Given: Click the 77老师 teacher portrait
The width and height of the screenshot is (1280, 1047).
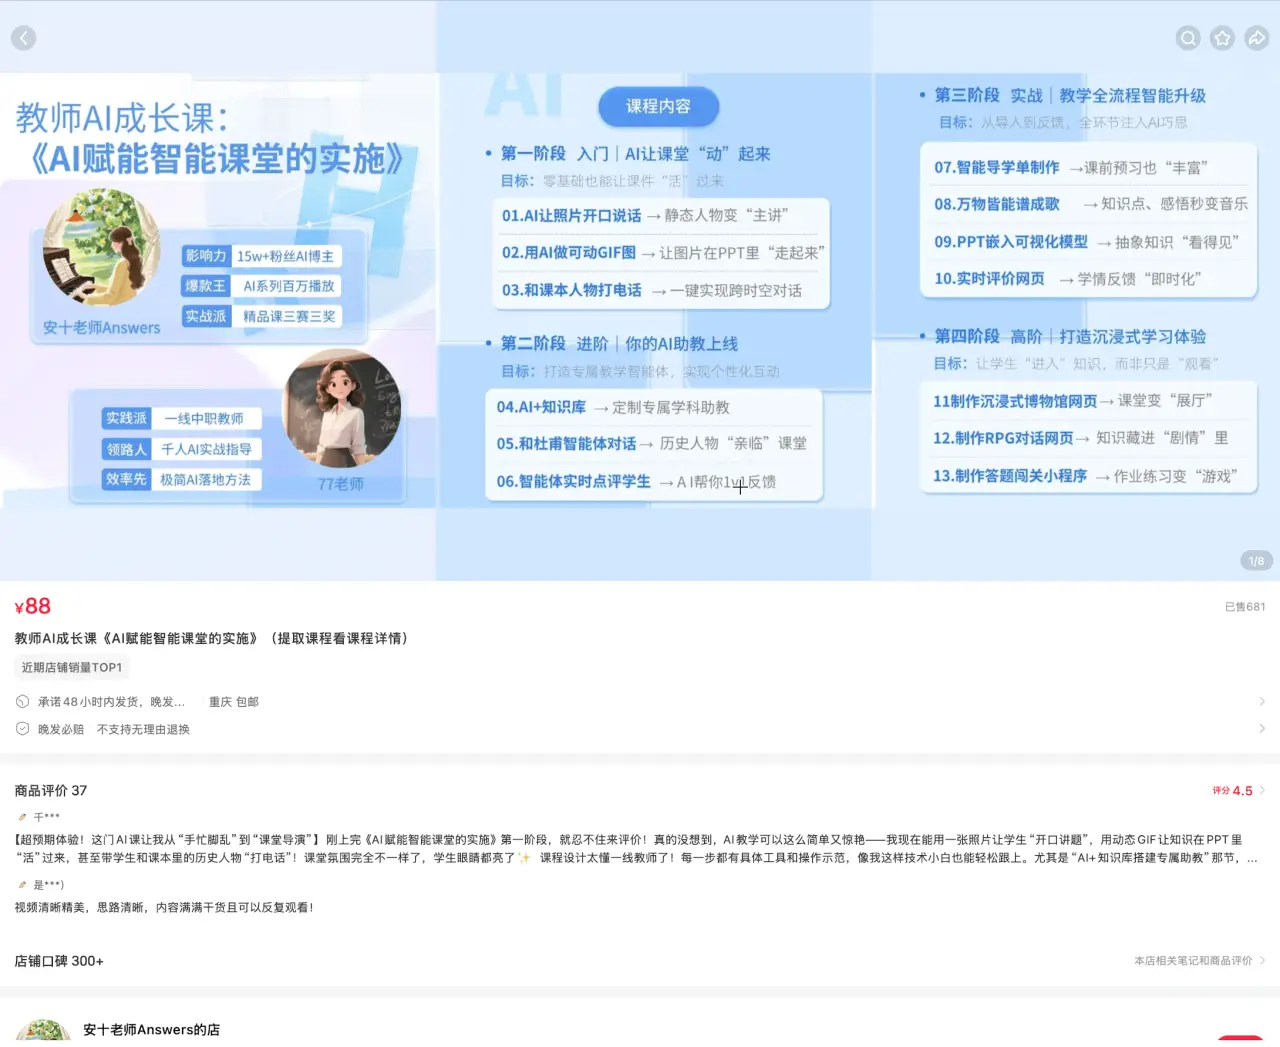Looking at the screenshot, I should 343,408.
